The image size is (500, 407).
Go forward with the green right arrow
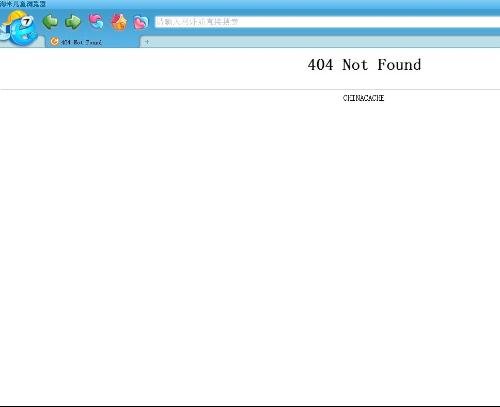coord(73,22)
